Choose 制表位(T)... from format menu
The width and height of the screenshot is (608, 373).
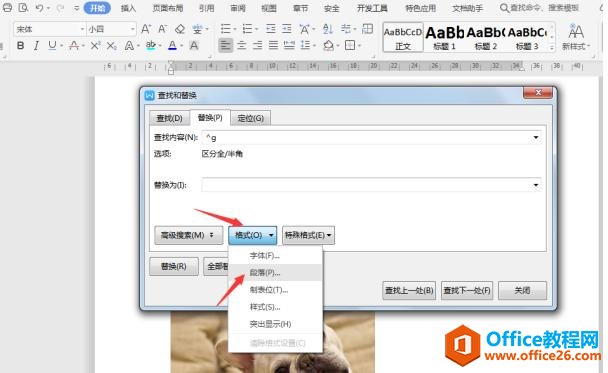(275, 290)
